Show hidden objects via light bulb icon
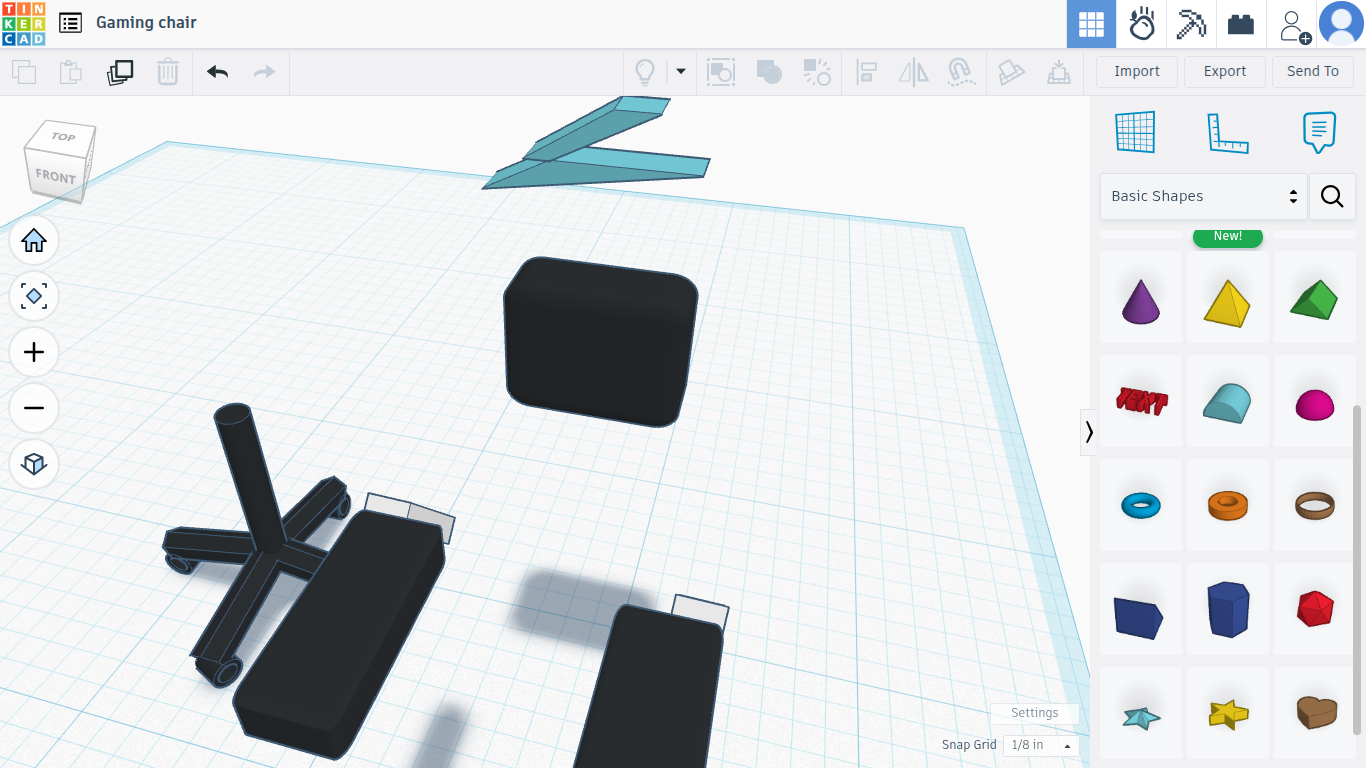The image size is (1366, 768). pos(645,72)
